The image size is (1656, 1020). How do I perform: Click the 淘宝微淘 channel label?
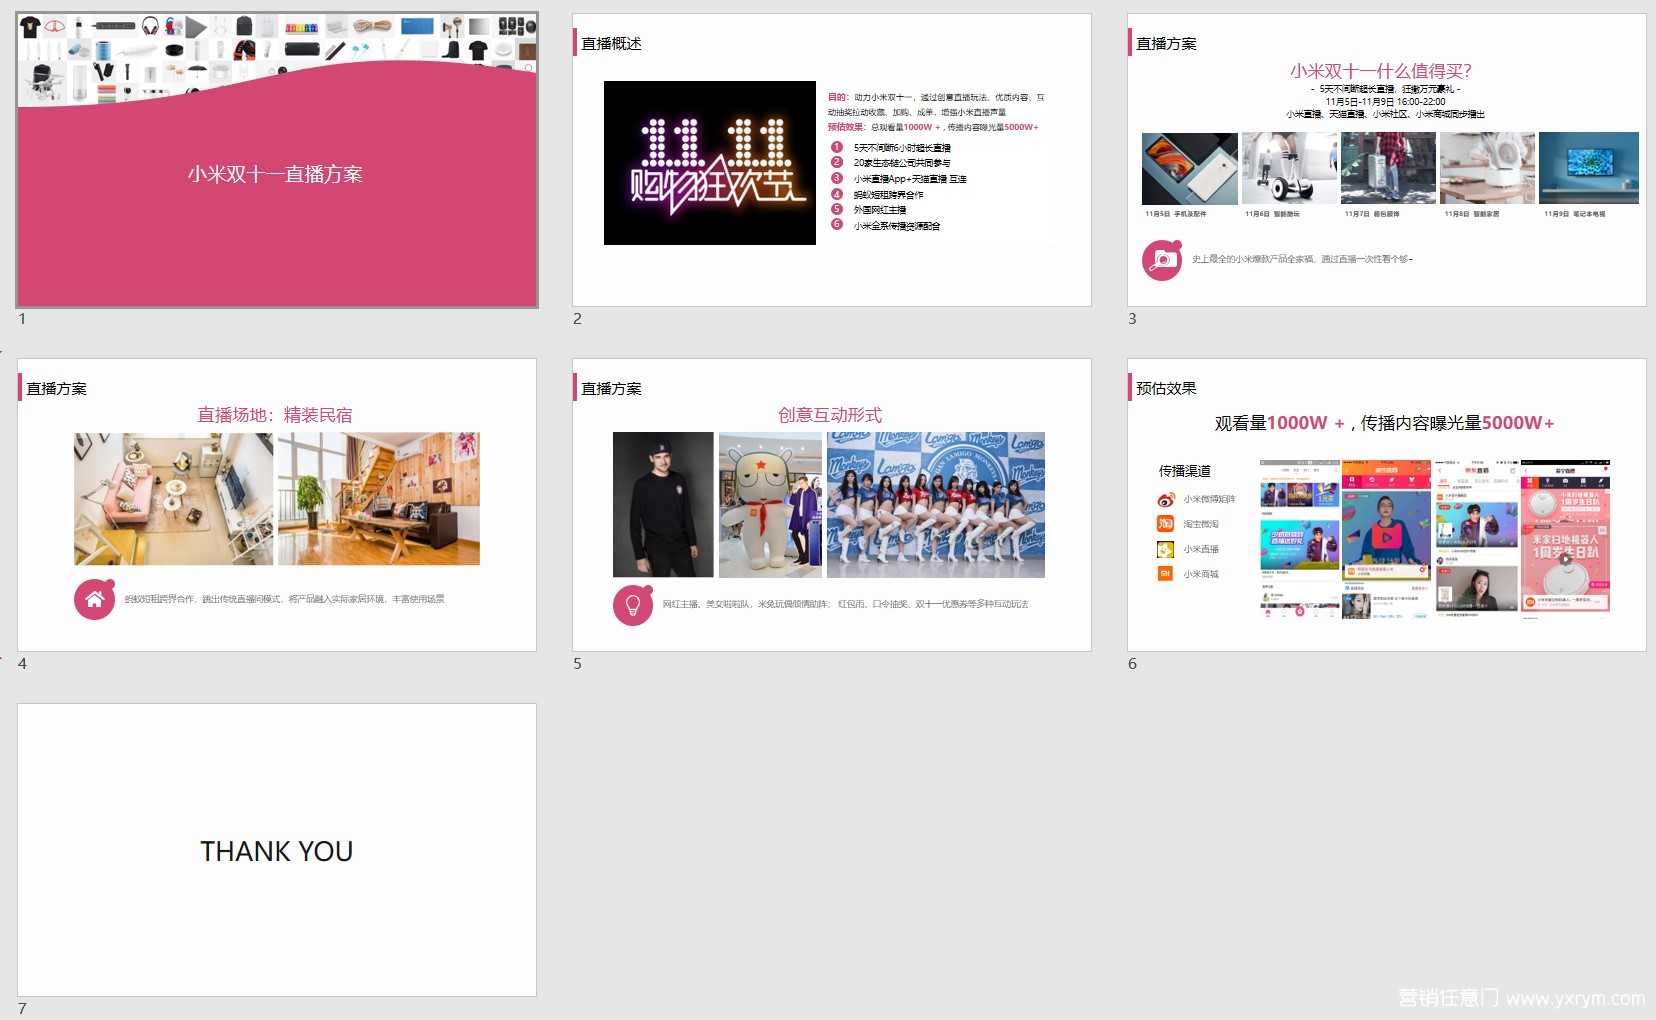tap(1201, 524)
